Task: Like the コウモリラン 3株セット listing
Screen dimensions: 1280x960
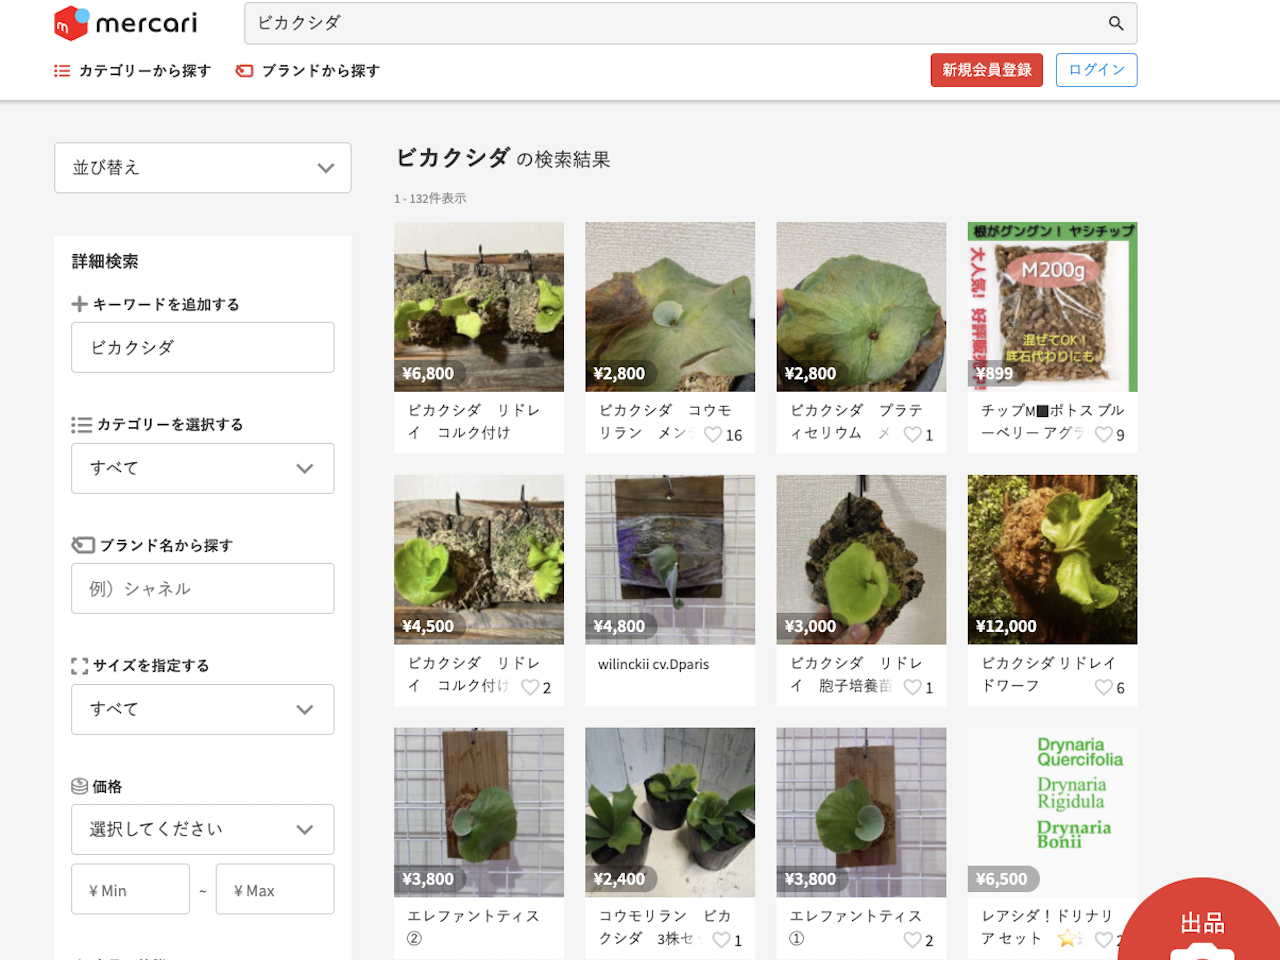Action: click(721, 941)
